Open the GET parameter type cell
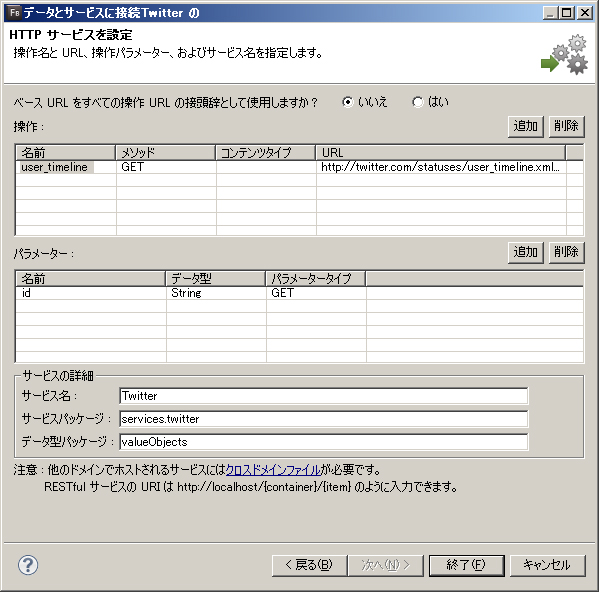Viewport: 599px width, 592px height. click(316, 293)
